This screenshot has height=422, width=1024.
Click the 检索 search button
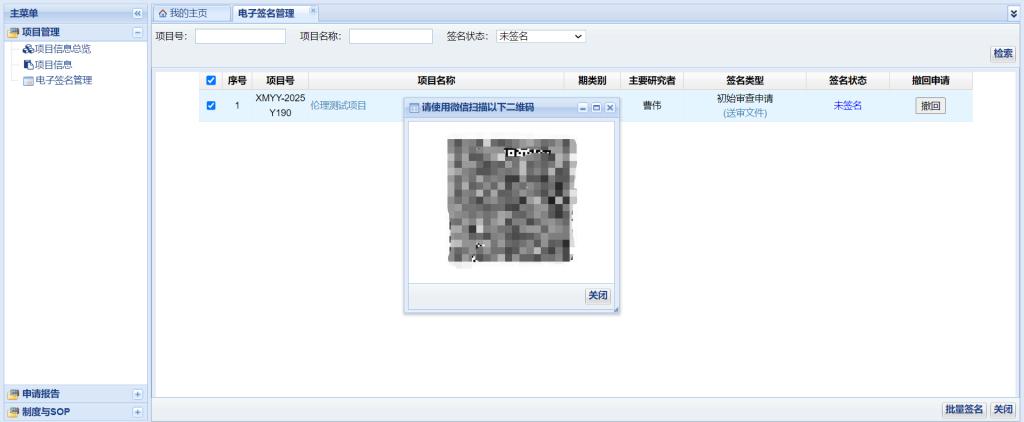pos(1002,54)
